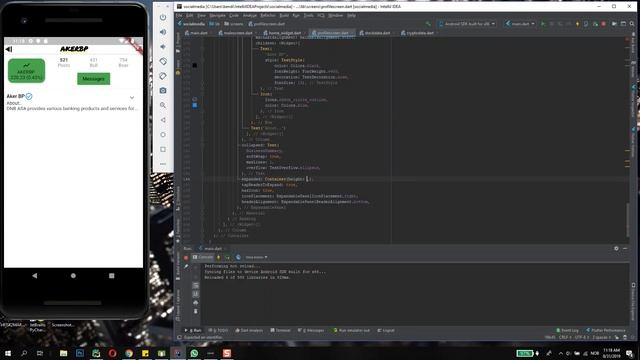Open the Dart Analysis tool window

pos(249,330)
